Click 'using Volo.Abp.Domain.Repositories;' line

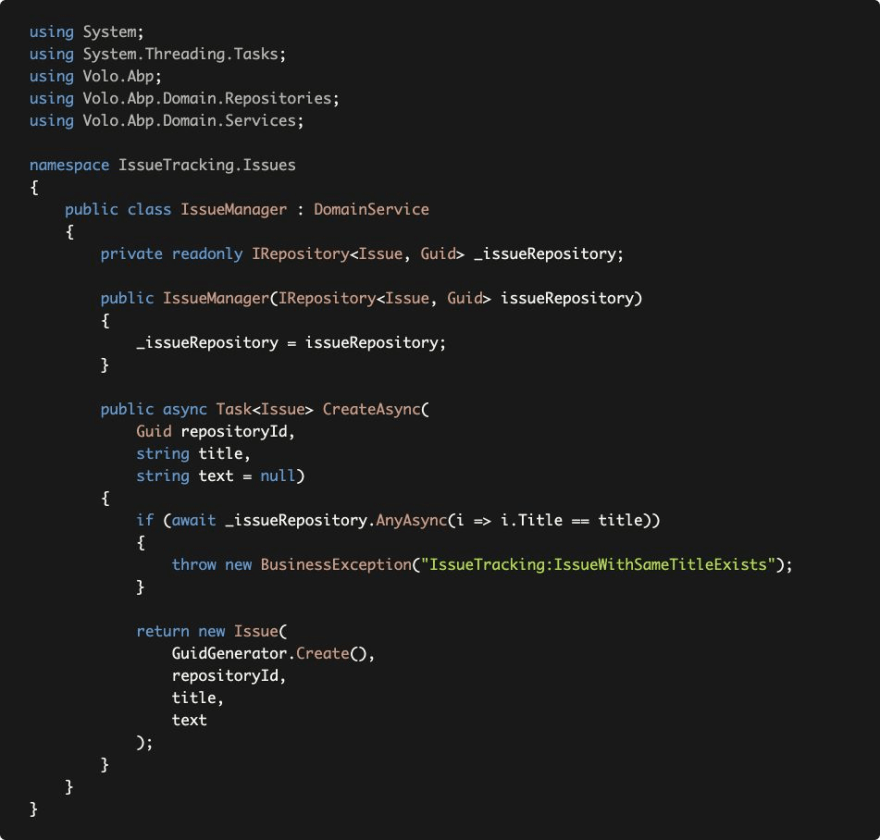coord(184,99)
